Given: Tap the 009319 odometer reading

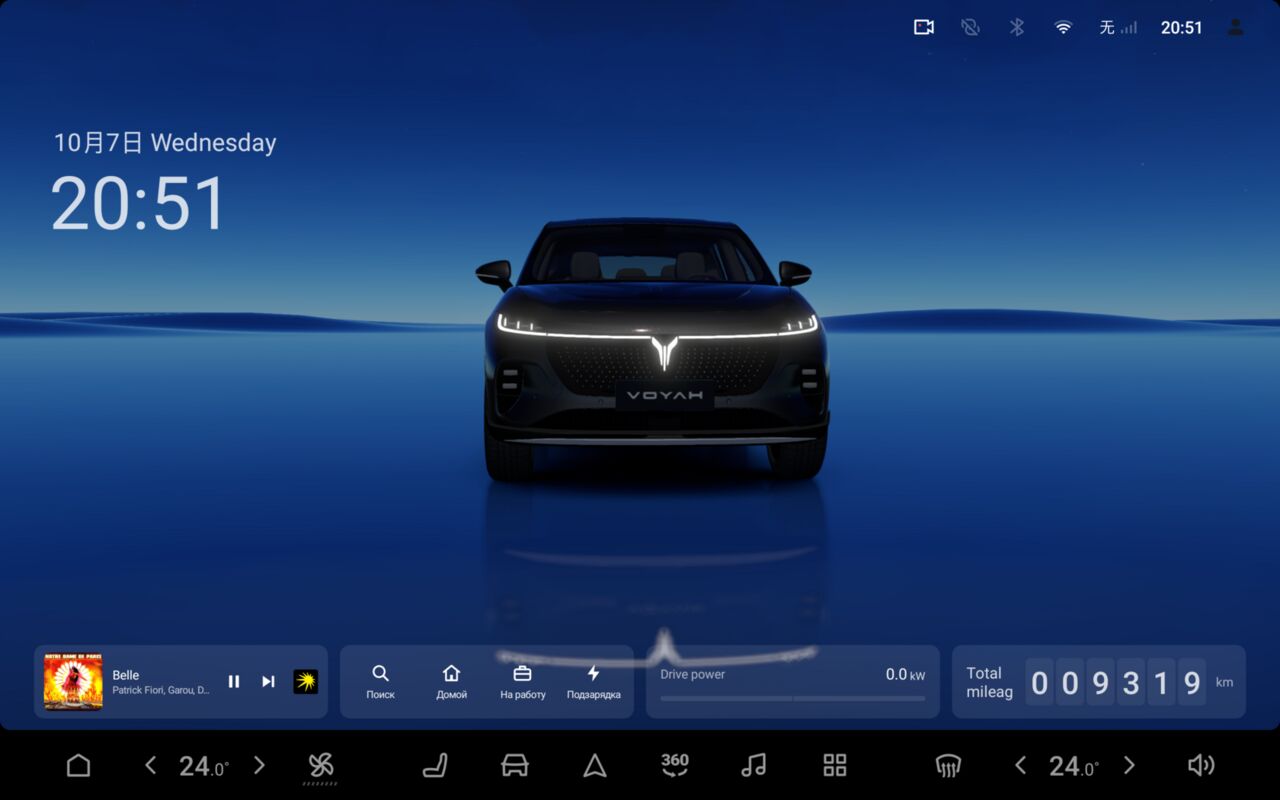Looking at the screenshot, I should 1115,682.
